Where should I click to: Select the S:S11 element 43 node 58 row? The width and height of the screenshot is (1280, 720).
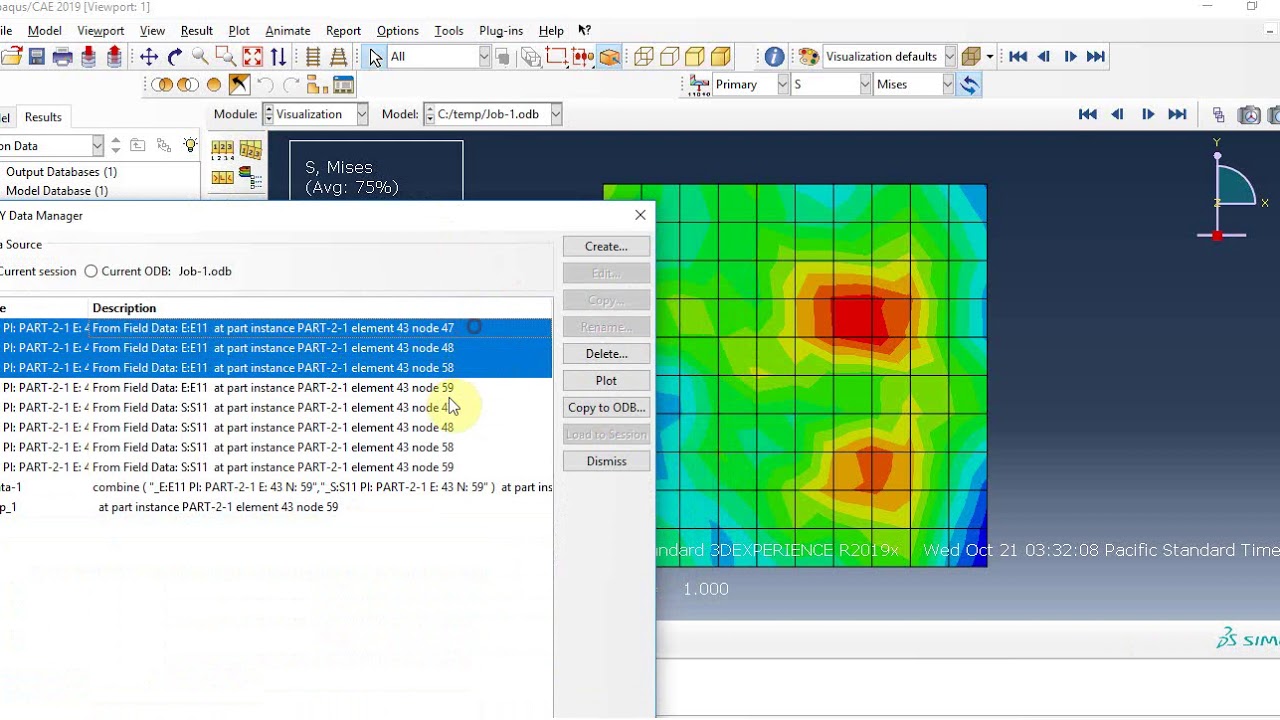click(275, 448)
